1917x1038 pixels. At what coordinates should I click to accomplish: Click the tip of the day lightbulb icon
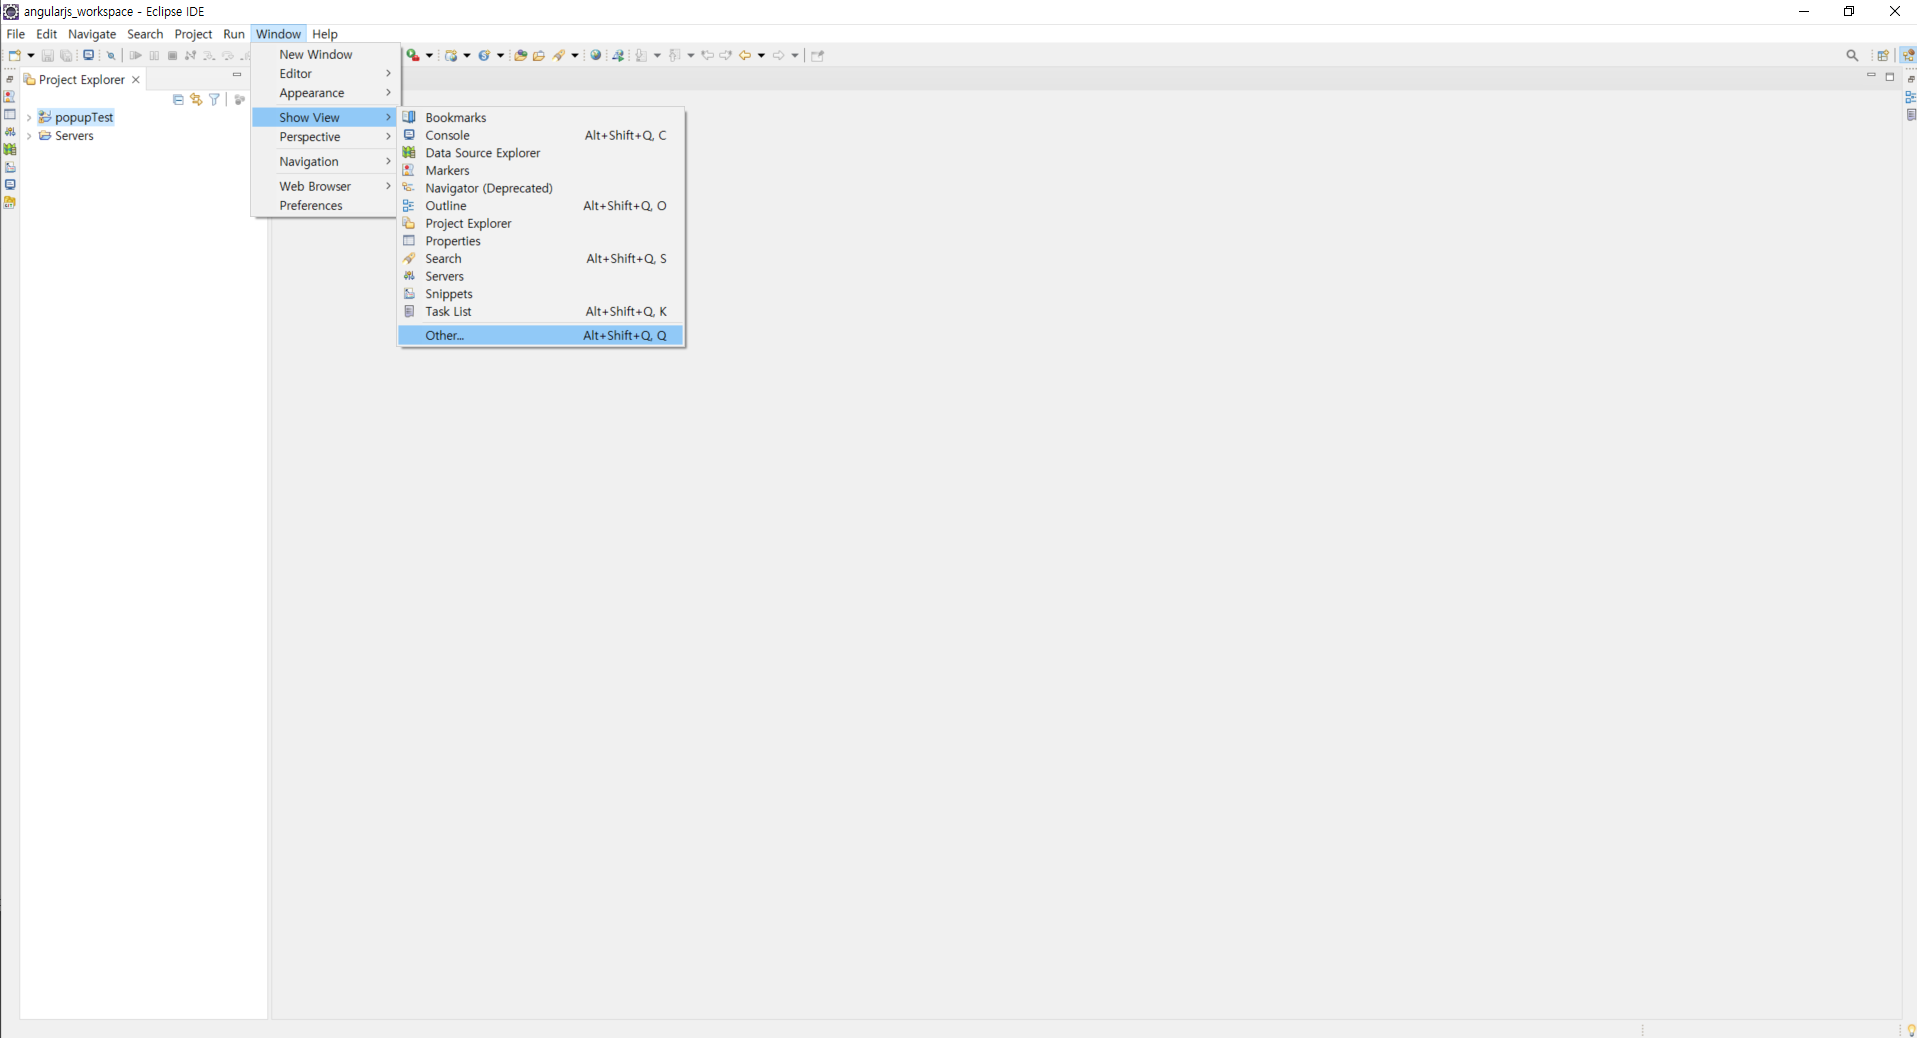click(x=1910, y=1030)
